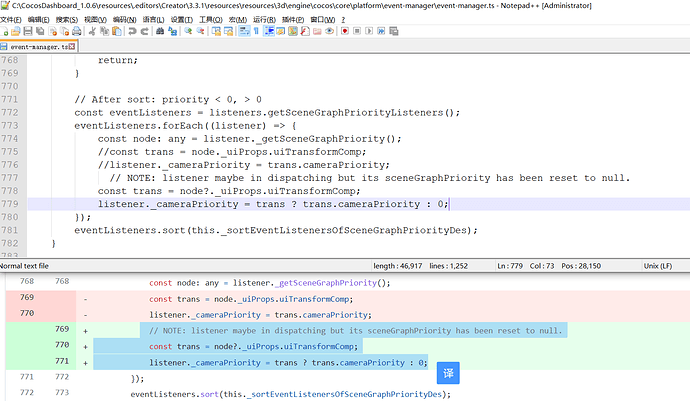This screenshot has width=690, height=401.
Task: Click line number 772 in the editor margin
Action: 10,112
